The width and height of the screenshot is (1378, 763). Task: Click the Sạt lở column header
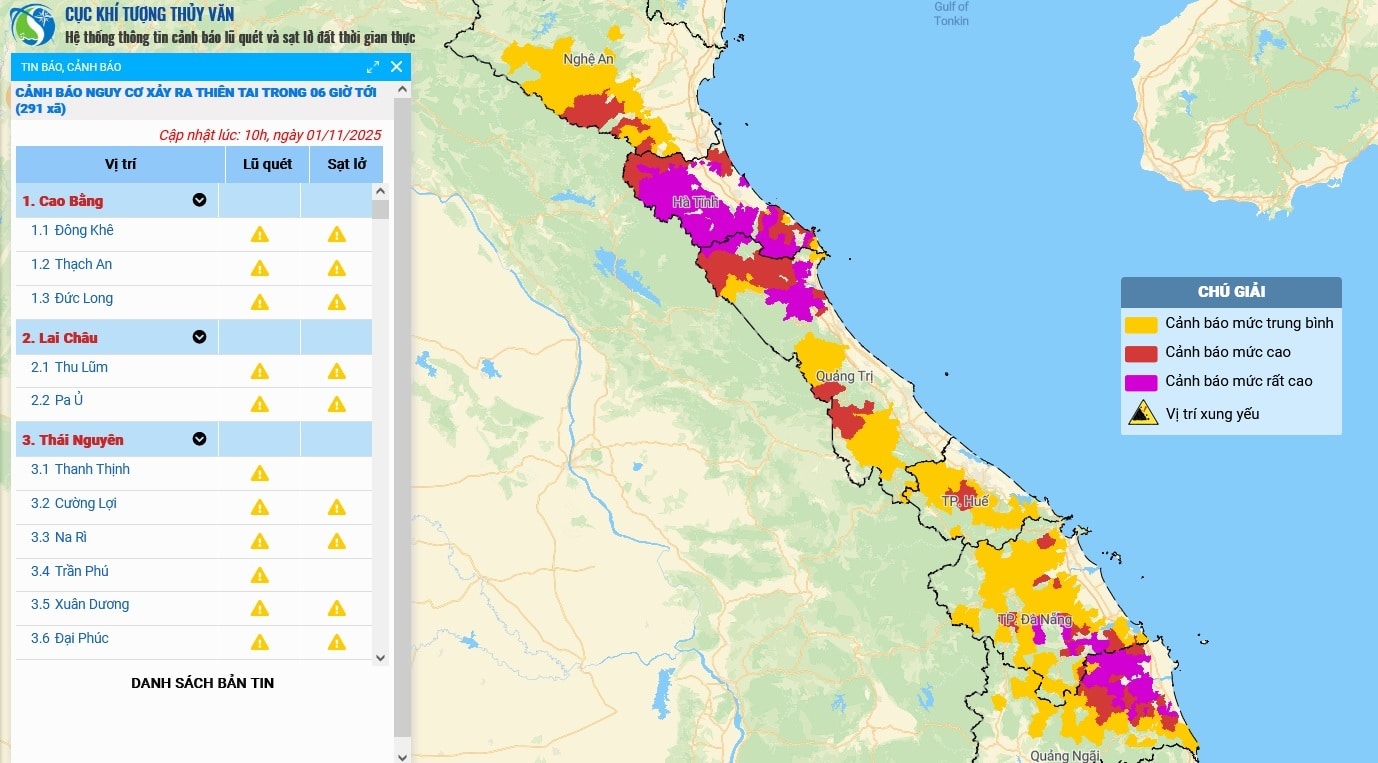point(346,164)
